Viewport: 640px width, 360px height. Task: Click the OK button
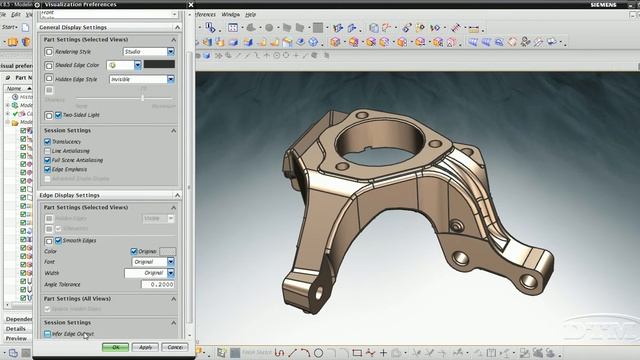click(116, 347)
